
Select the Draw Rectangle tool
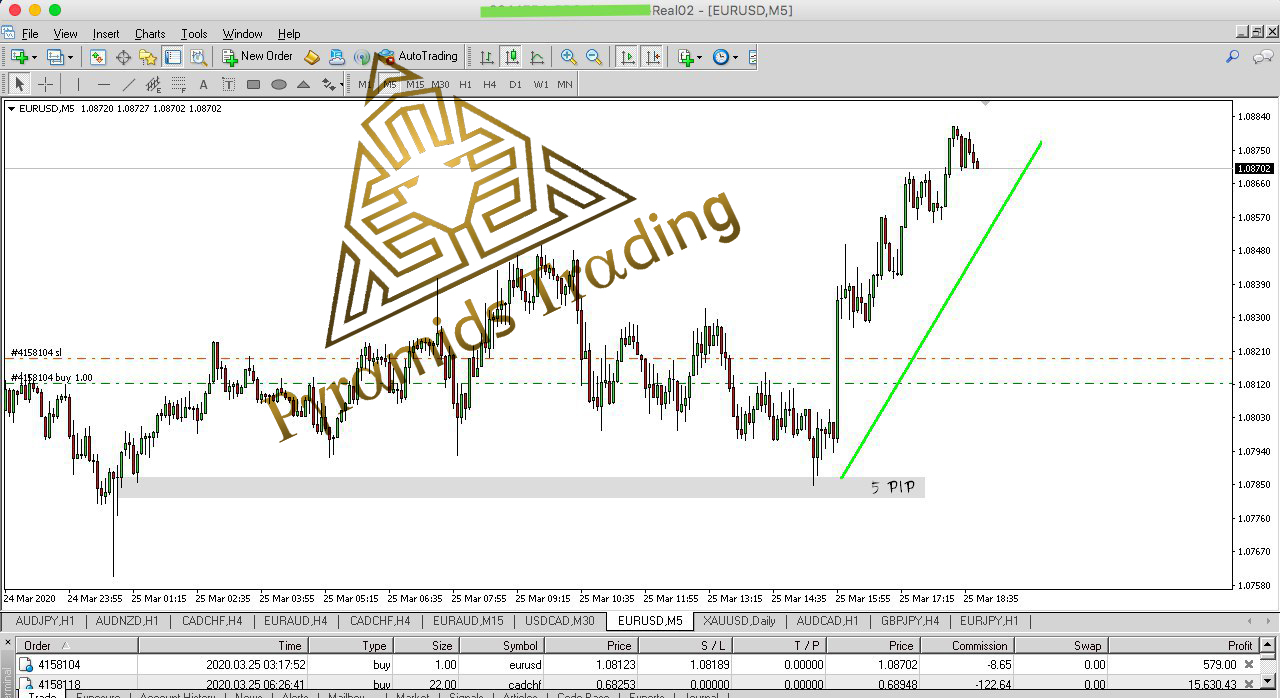coord(254,85)
